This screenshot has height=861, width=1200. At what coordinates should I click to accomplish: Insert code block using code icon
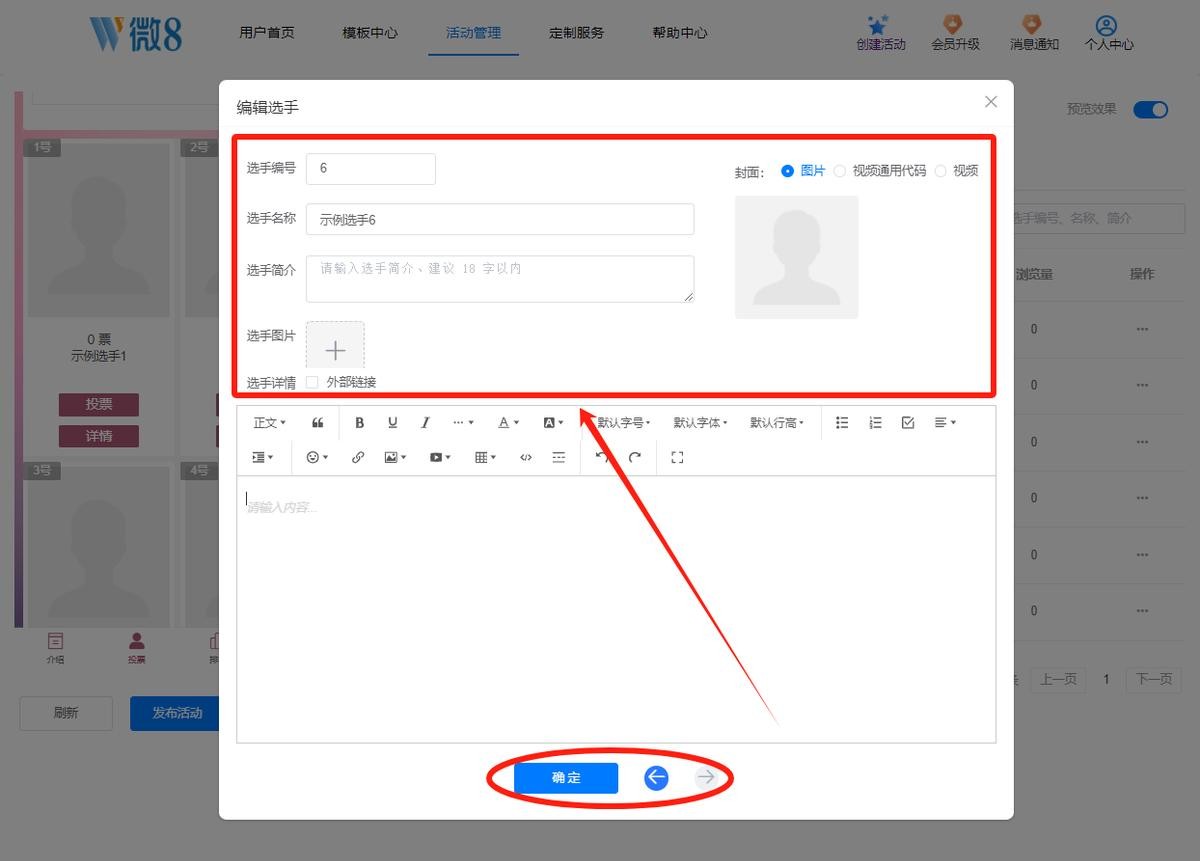point(526,457)
